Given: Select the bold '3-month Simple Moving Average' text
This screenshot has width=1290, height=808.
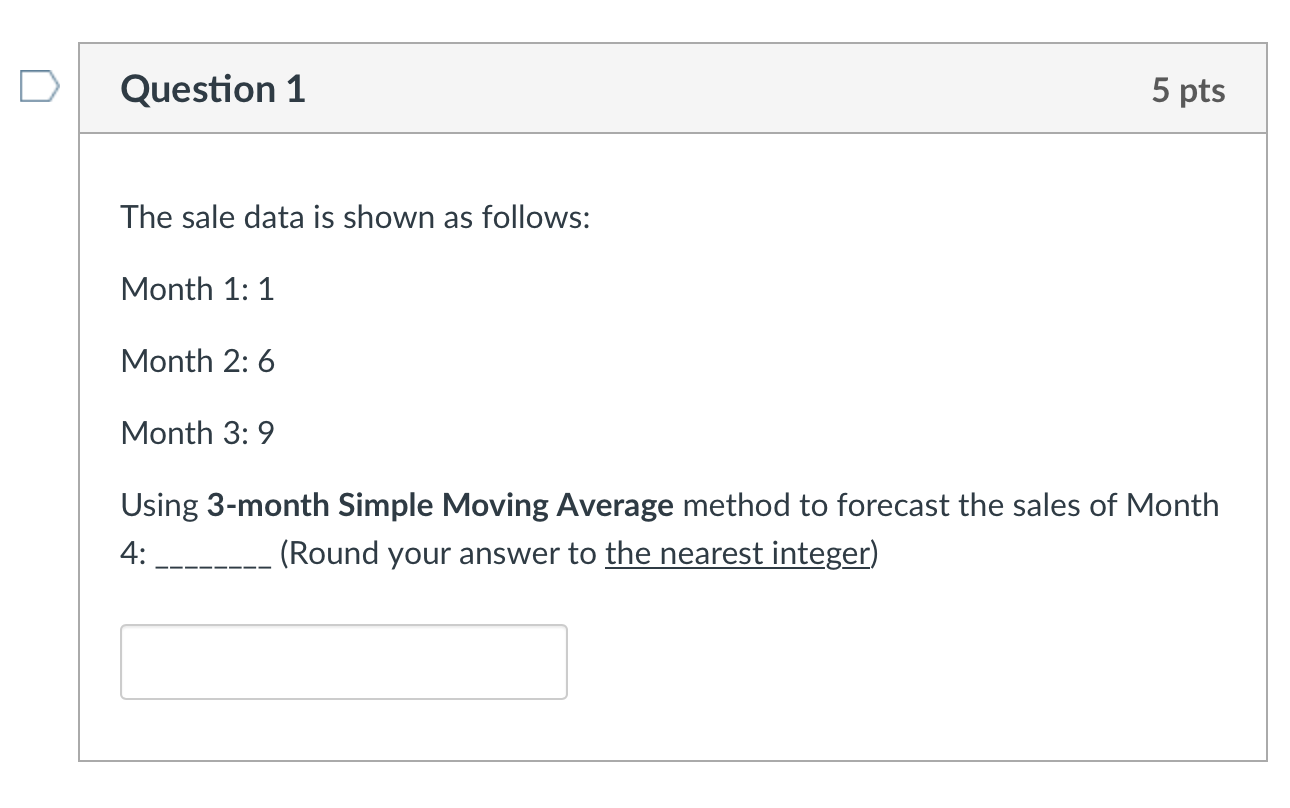Looking at the screenshot, I should [x=438, y=505].
